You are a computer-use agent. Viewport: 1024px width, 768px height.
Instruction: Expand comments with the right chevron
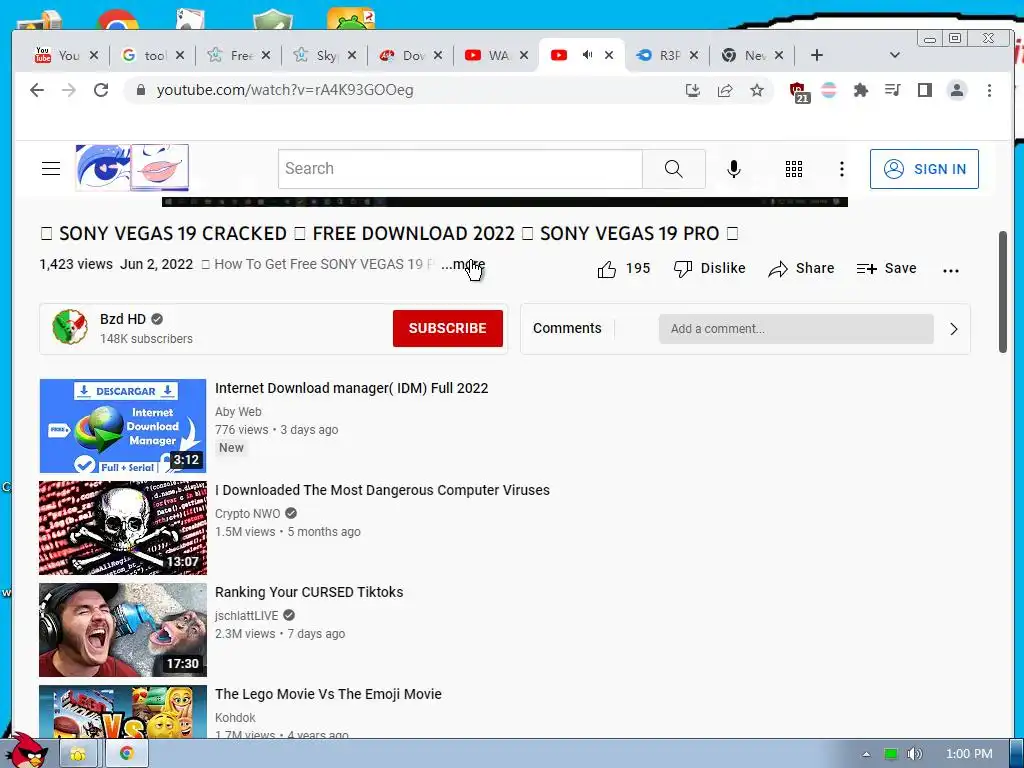953,328
